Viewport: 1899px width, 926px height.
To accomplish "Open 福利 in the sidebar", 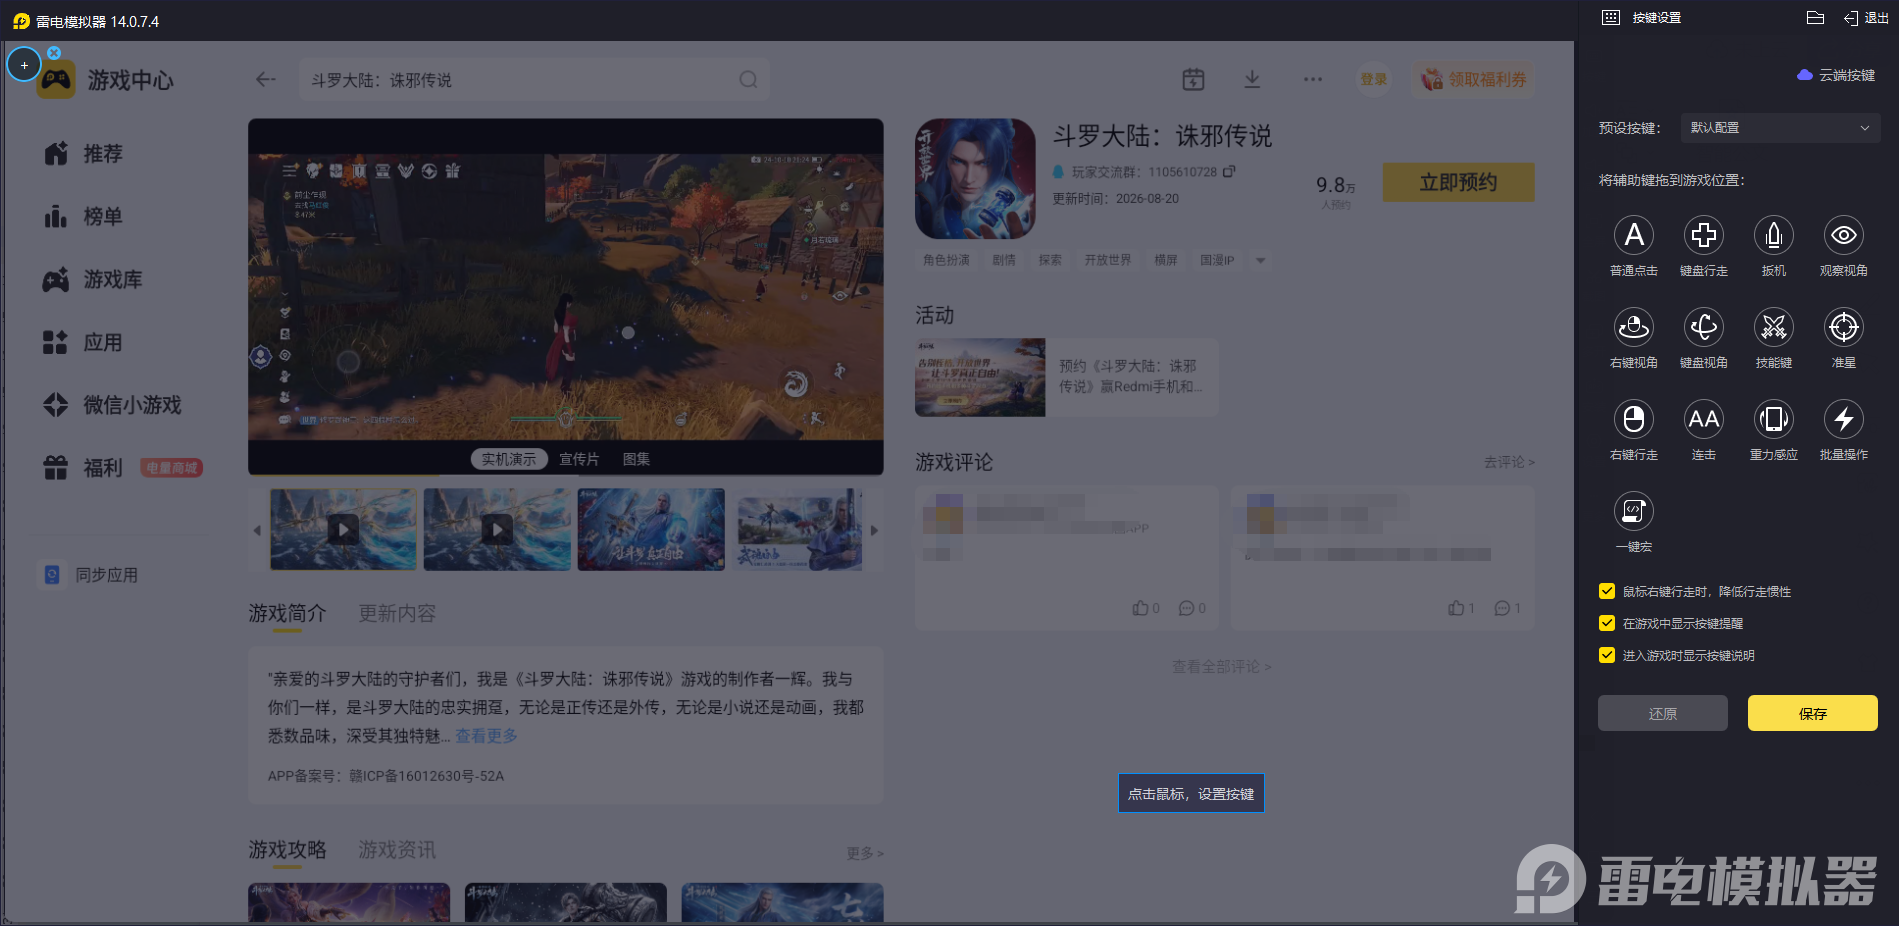I will (83, 468).
